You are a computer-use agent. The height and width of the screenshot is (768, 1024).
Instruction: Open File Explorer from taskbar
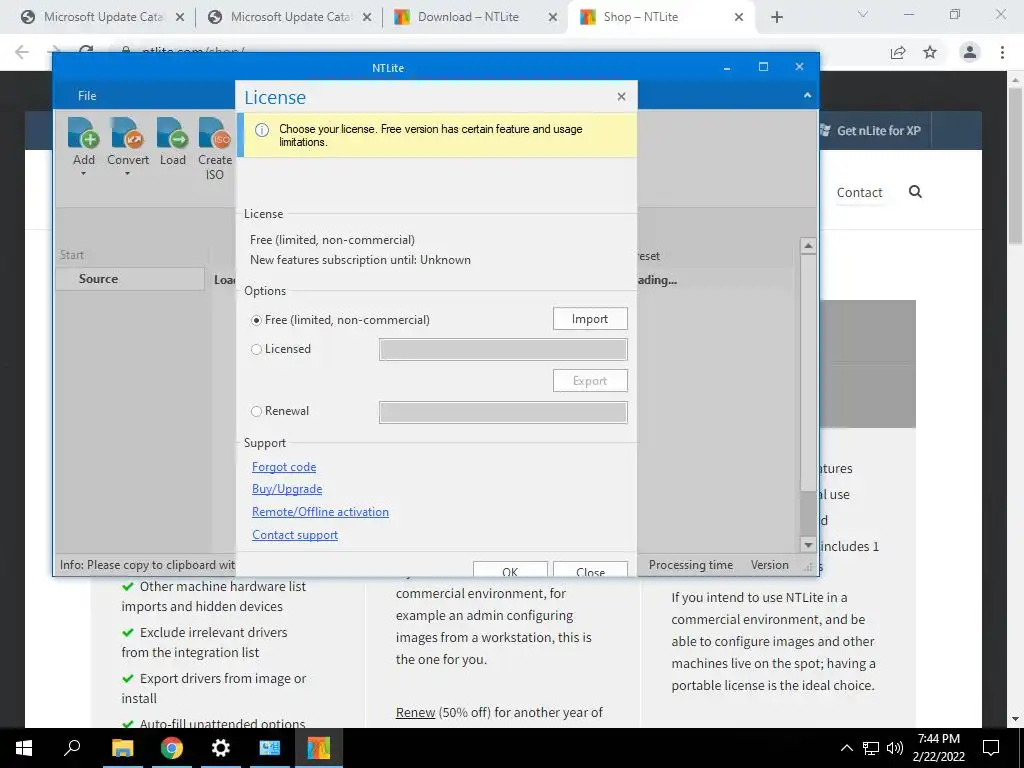pyautogui.click(x=122, y=748)
